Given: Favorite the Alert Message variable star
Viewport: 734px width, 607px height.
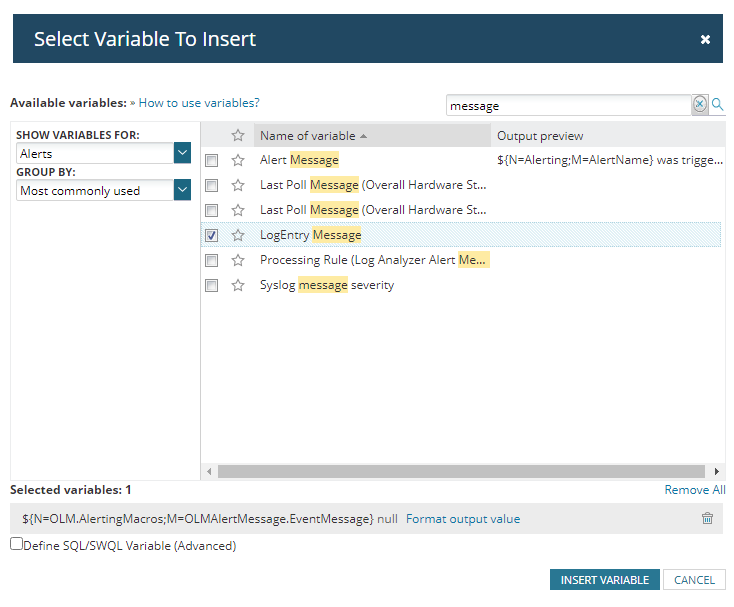Looking at the screenshot, I should coord(238,160).
